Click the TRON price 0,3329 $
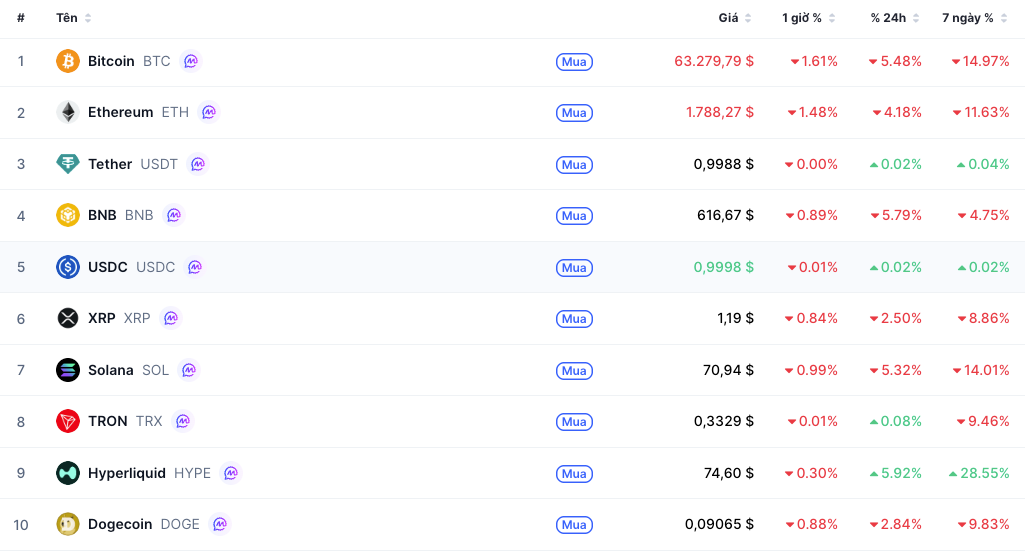 point(724,421)
